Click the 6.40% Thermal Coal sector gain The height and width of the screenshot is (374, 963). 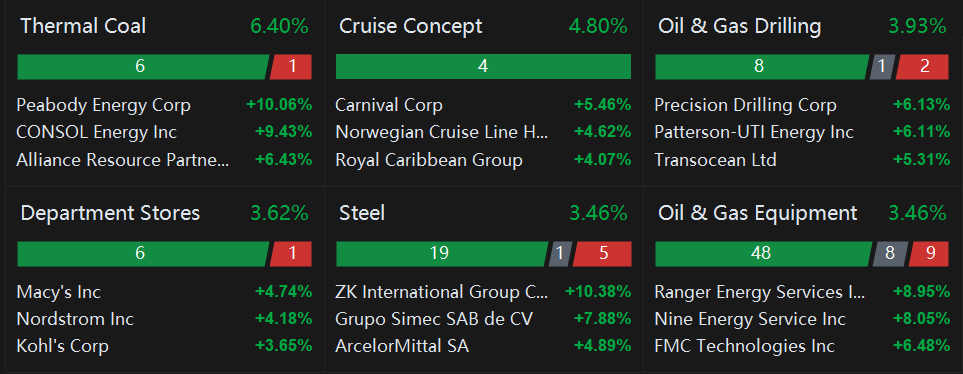[279, 26]
